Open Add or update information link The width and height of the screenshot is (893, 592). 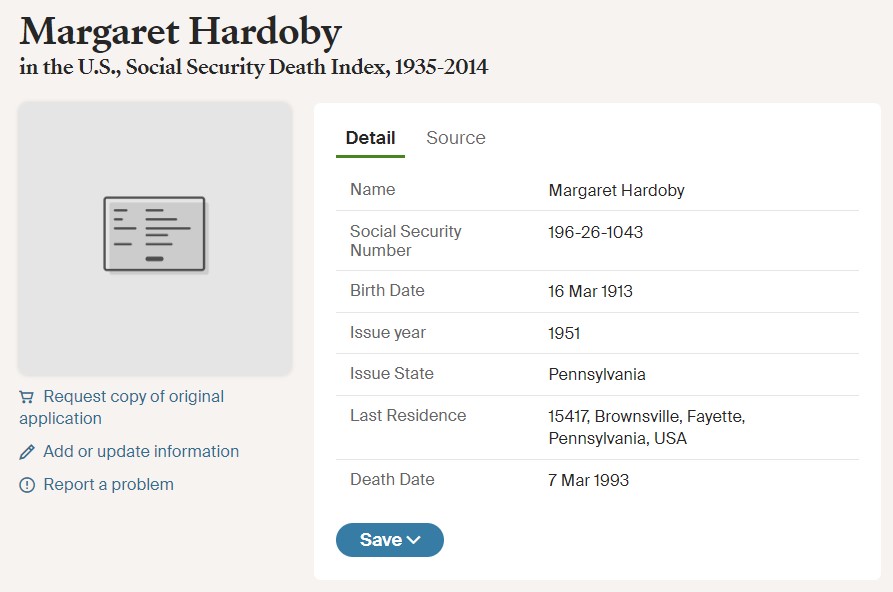tap(141, 451)
